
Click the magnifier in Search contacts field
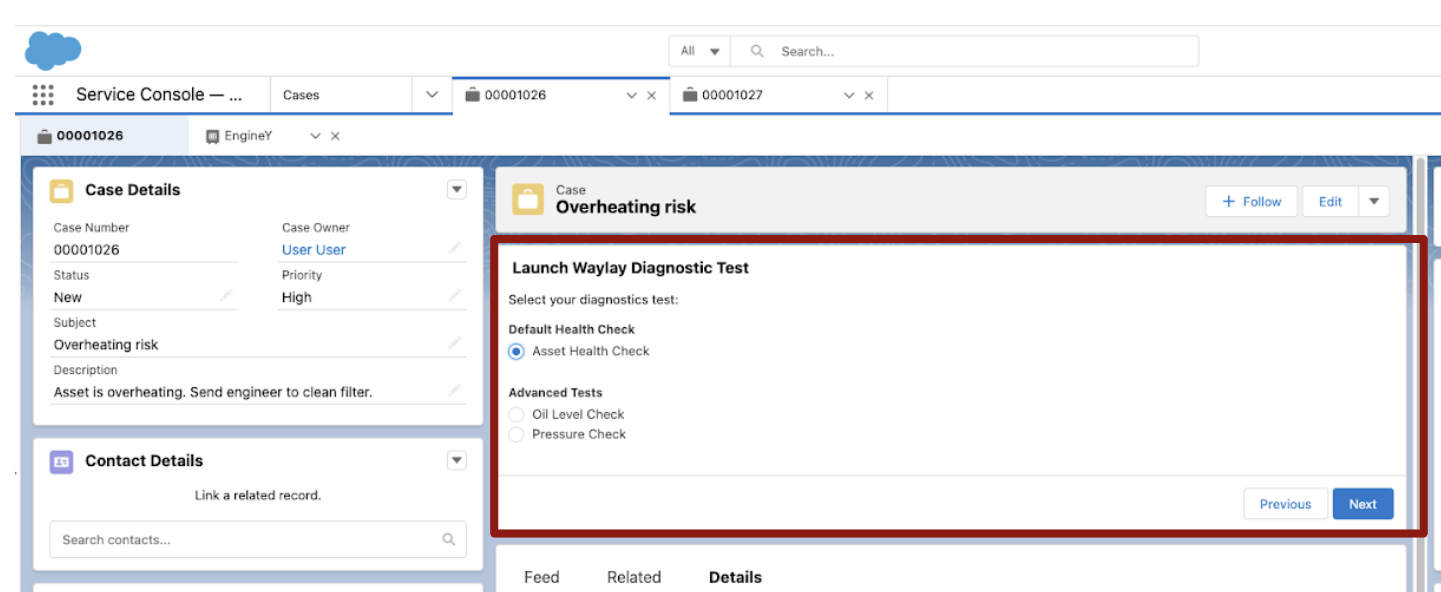449,539
